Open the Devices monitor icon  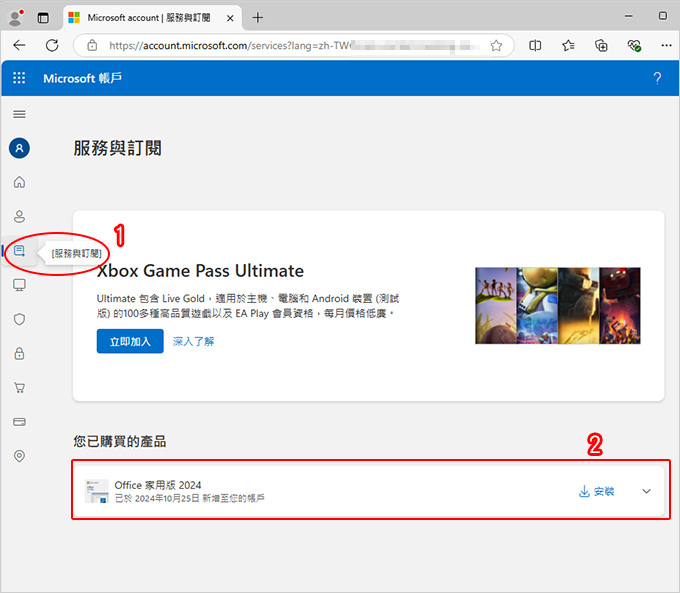point(19,285)
